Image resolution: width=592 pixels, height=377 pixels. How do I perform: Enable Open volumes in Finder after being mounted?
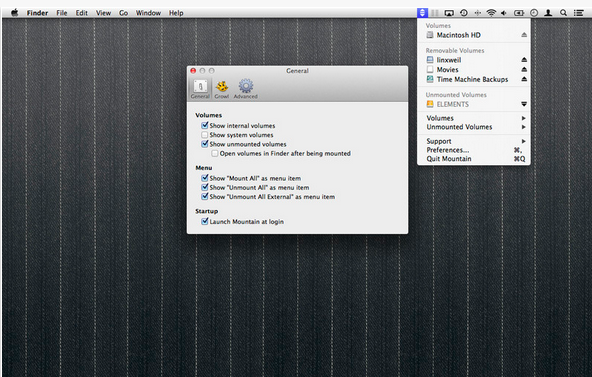(x=214, y=153)
